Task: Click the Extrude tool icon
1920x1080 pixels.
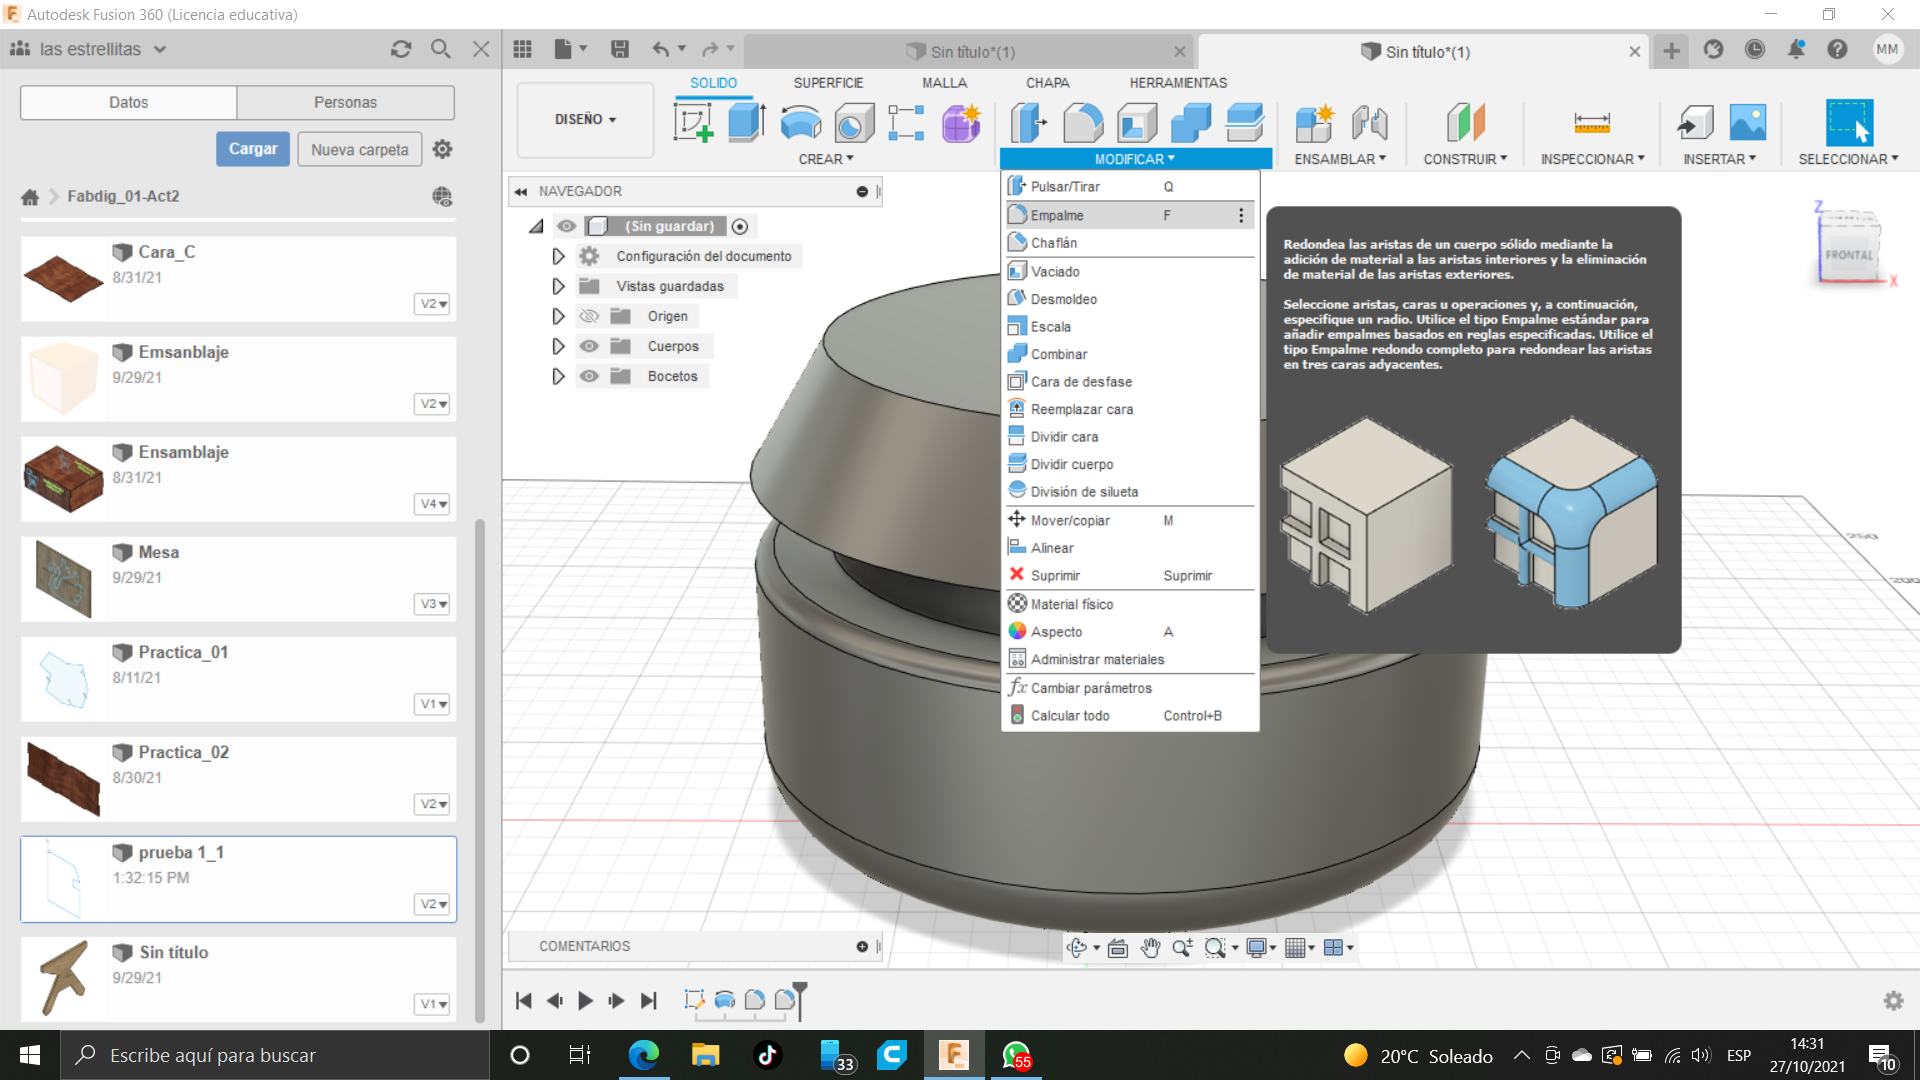Action: pyautogui.click(x=746, y=123)
